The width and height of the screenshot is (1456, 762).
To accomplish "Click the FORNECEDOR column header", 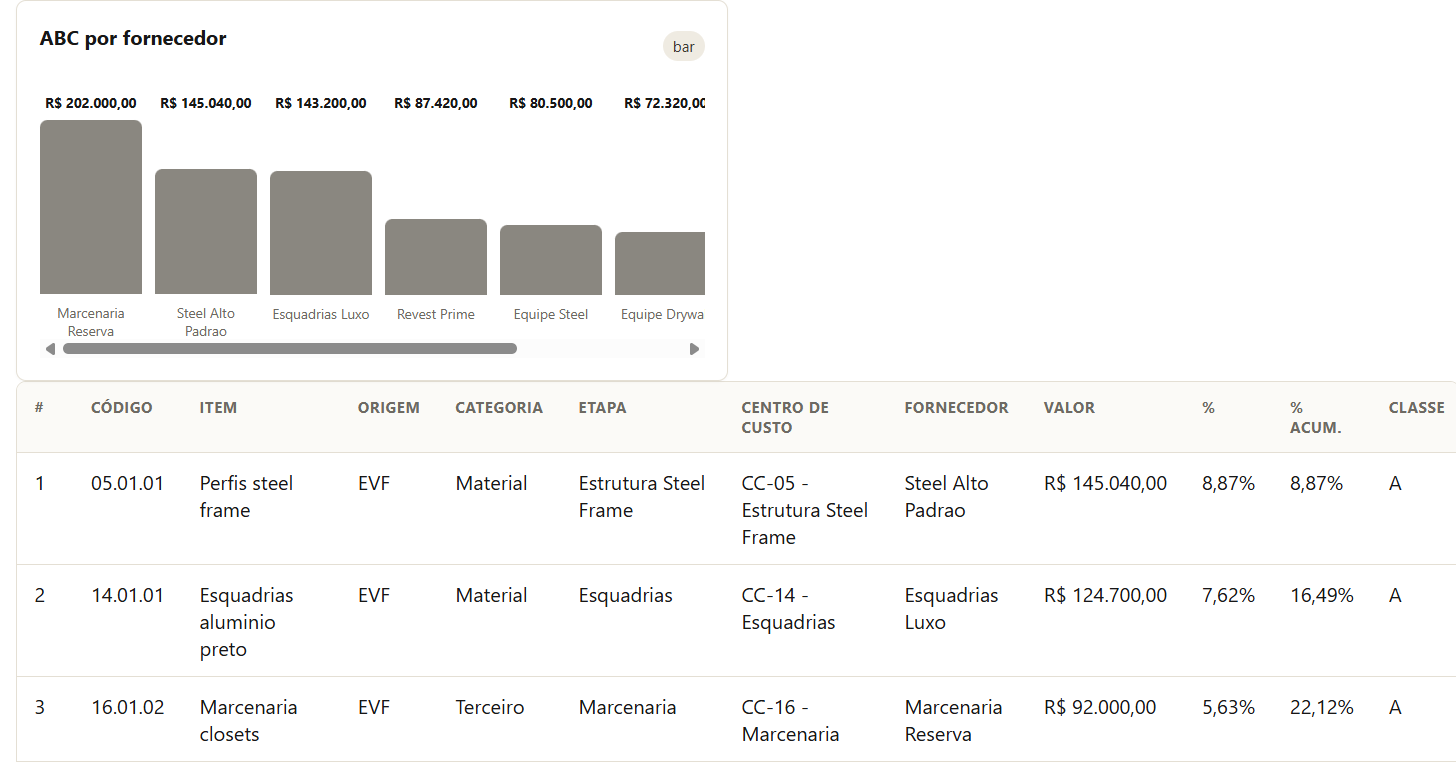I will (x=957, y=408).
